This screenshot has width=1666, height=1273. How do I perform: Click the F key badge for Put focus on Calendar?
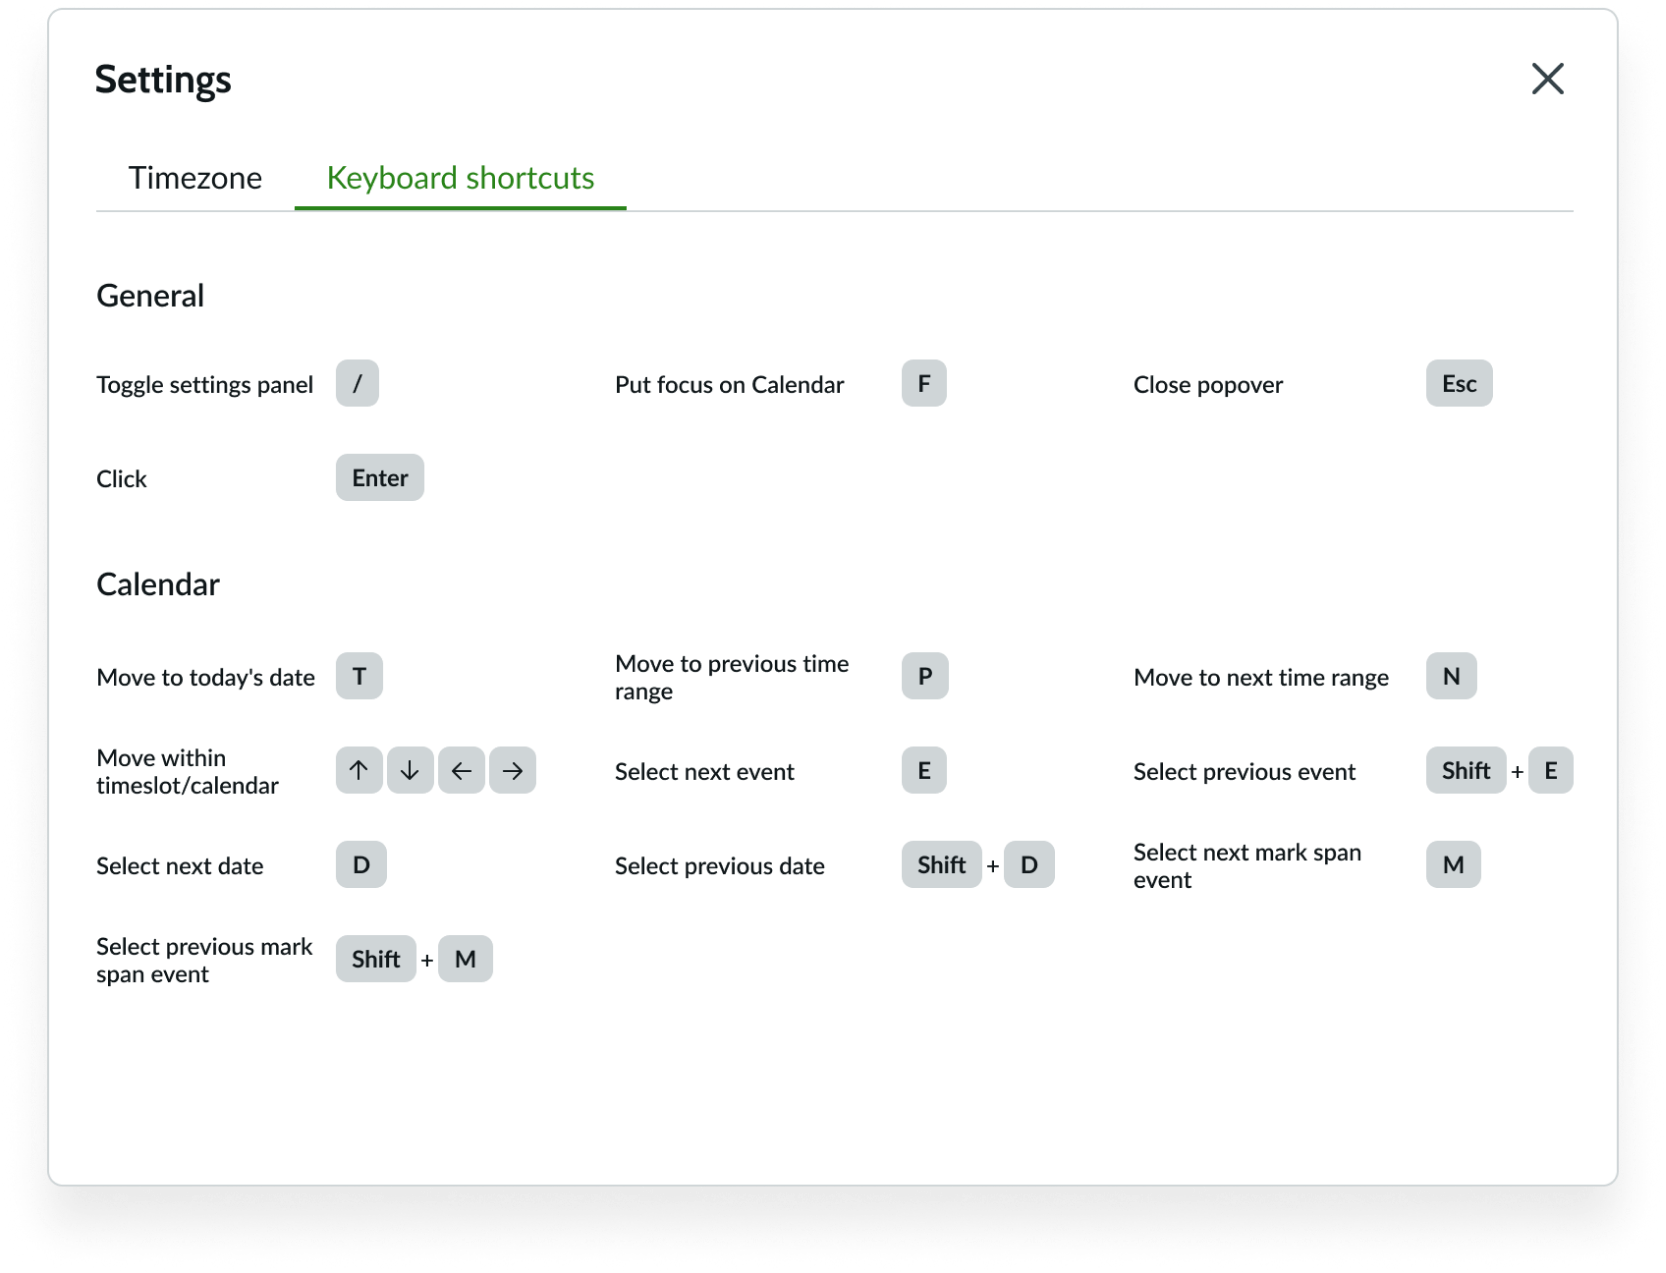(923, 383)
